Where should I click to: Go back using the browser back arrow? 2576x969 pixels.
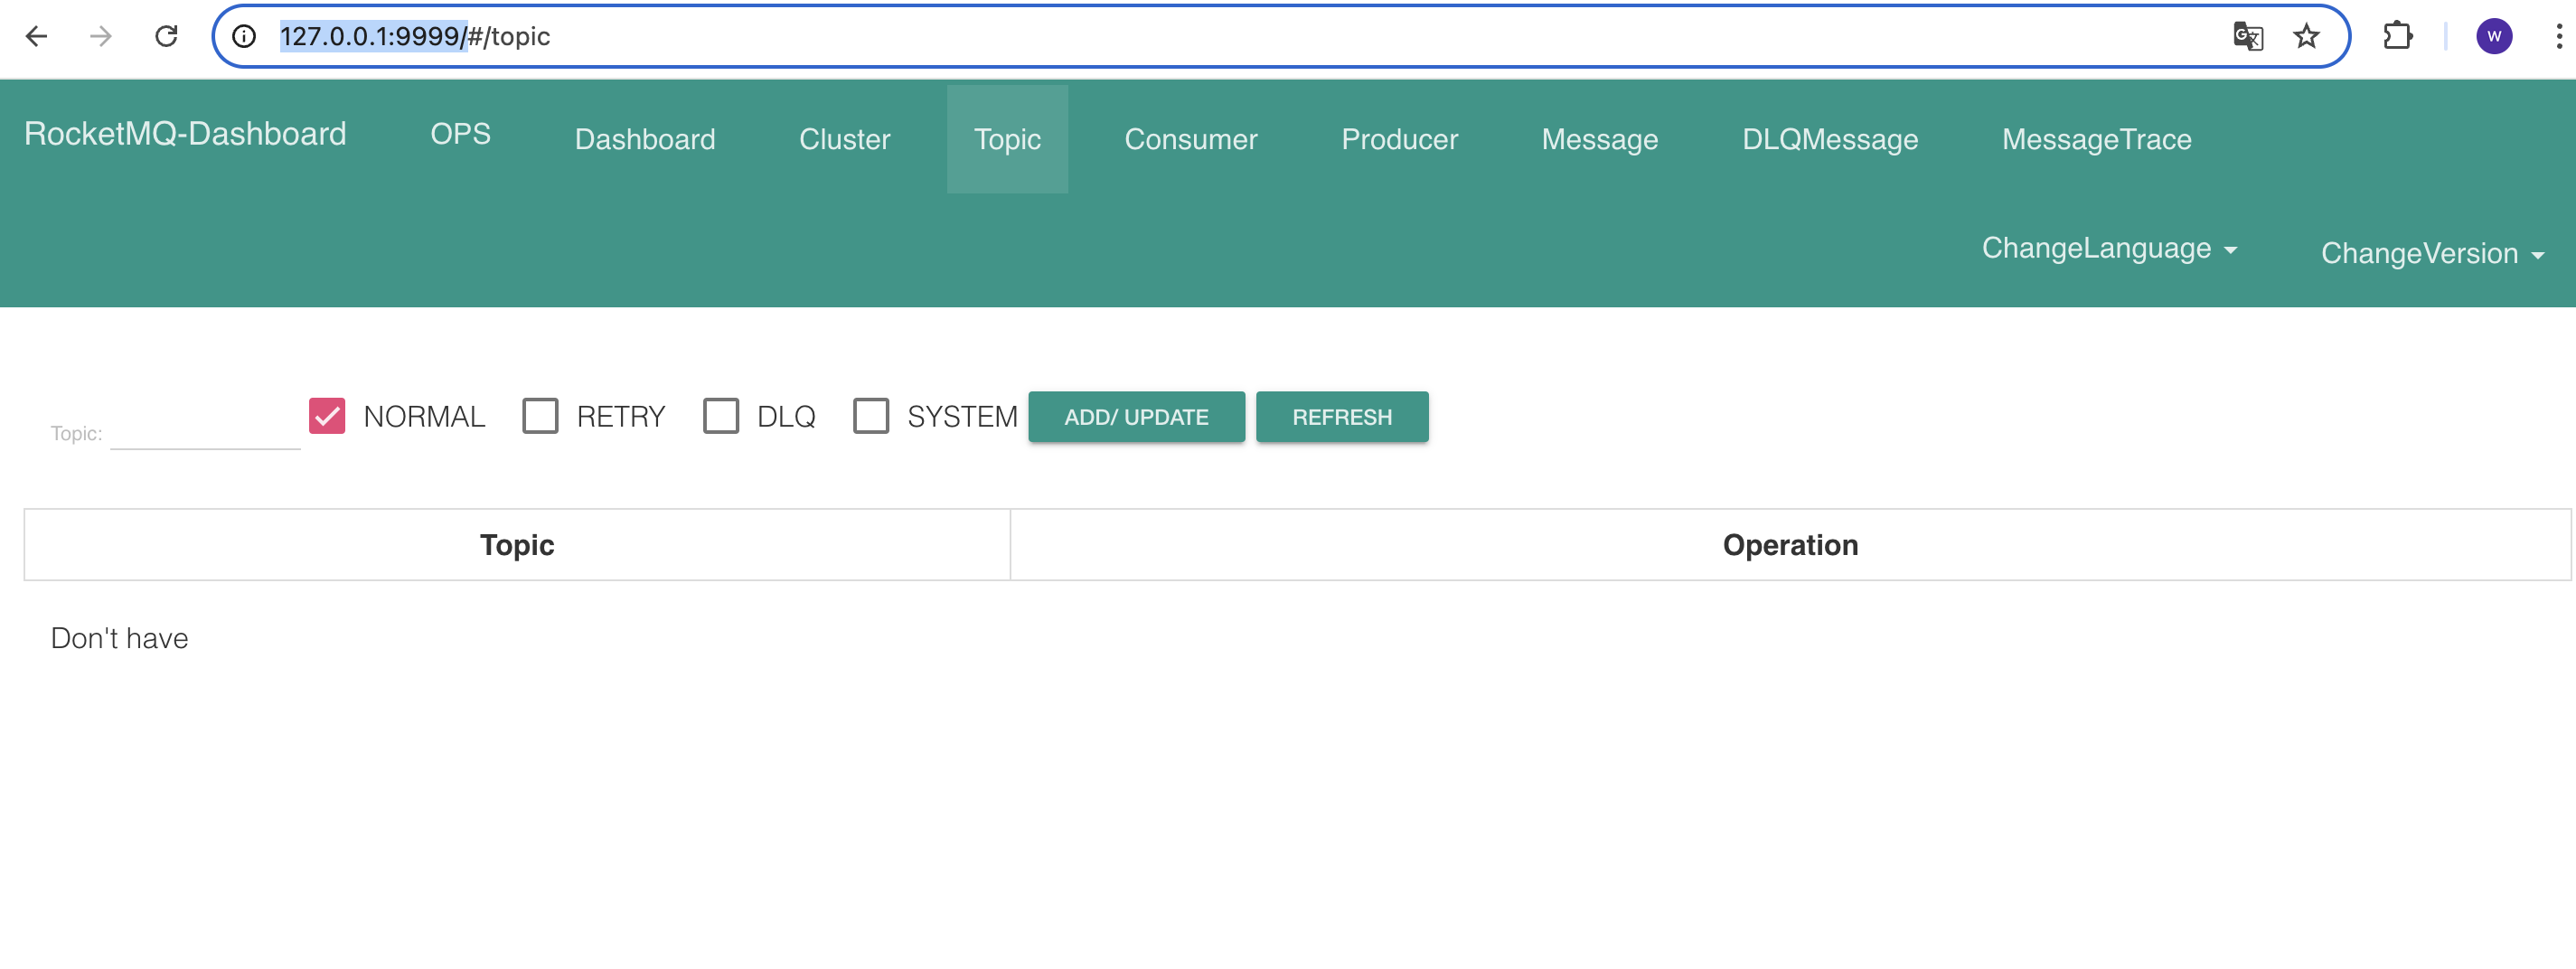click(x=37, y=37)
